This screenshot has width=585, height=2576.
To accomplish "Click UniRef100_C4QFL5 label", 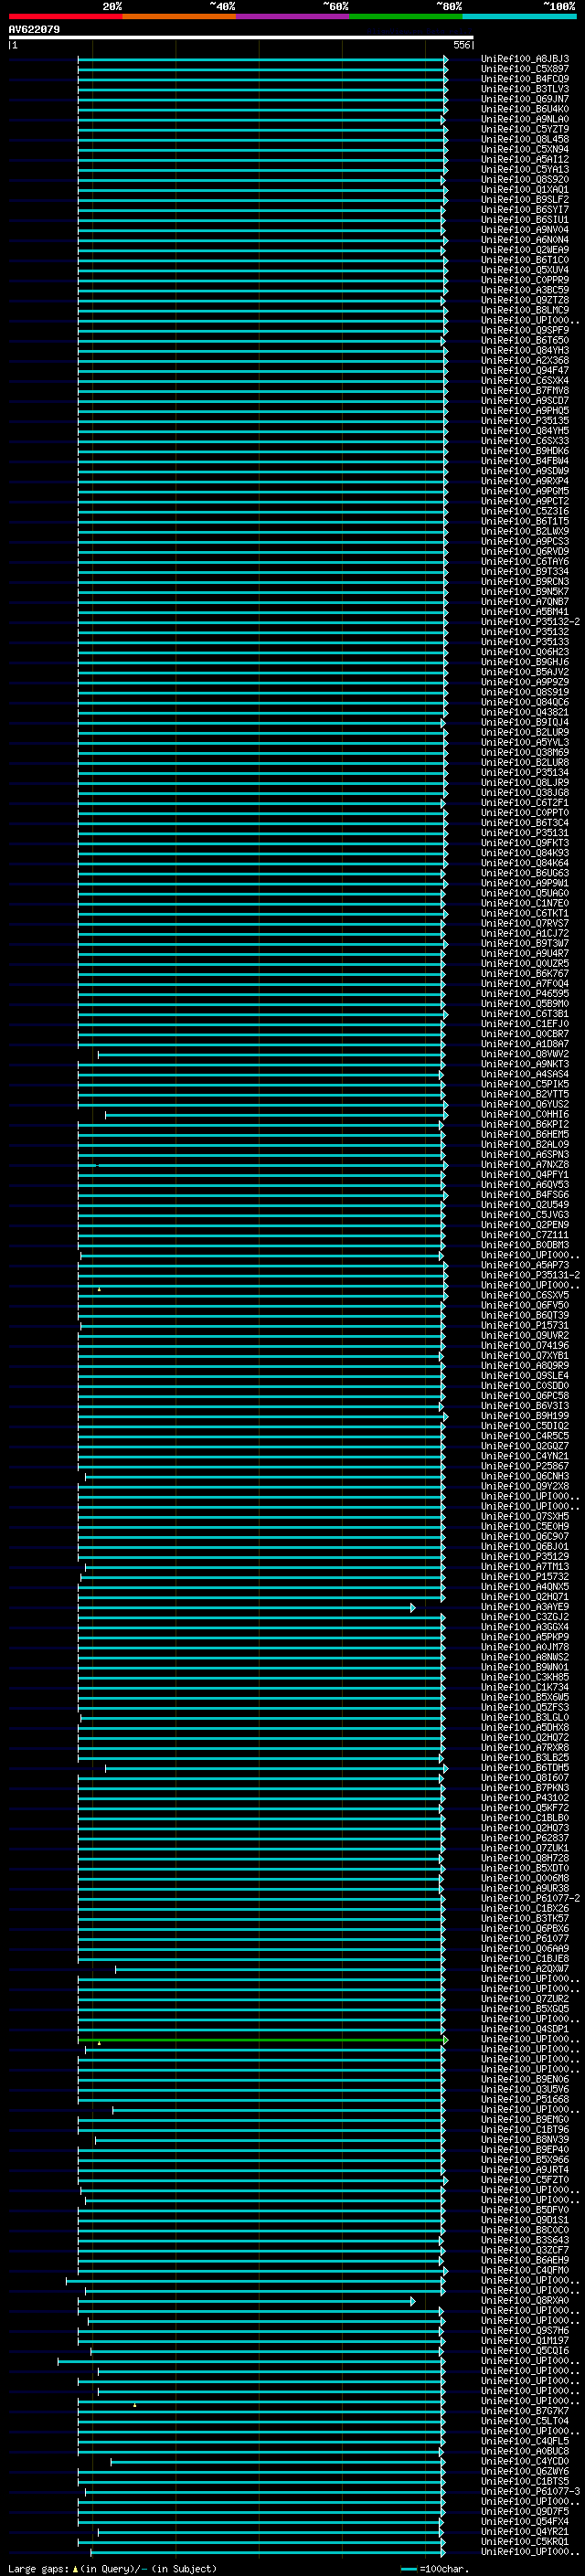I will 525,2441.
